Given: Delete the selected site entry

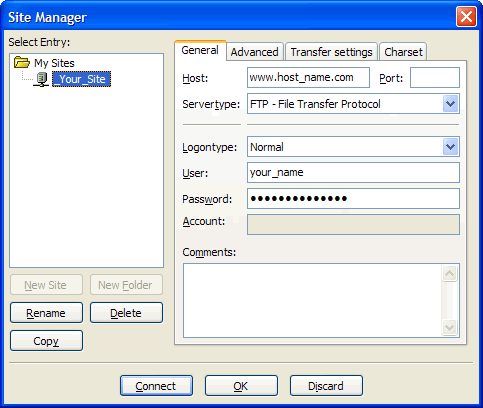Looking at the screenshot, I should 126,313.
